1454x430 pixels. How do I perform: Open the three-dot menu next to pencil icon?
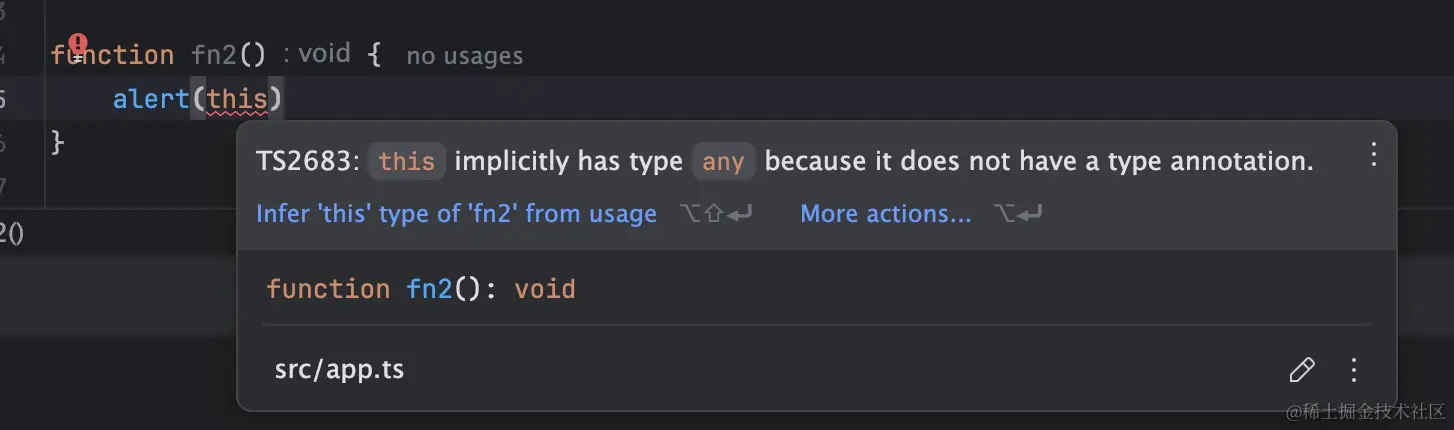click(1354, 370)
